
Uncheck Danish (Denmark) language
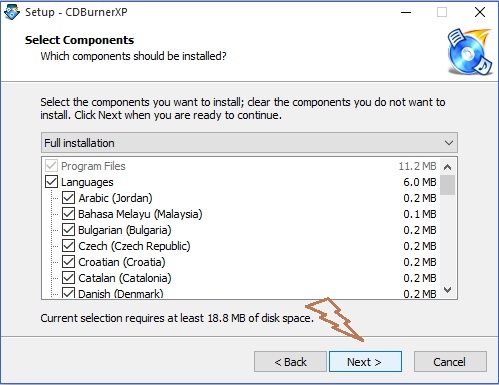68,293
